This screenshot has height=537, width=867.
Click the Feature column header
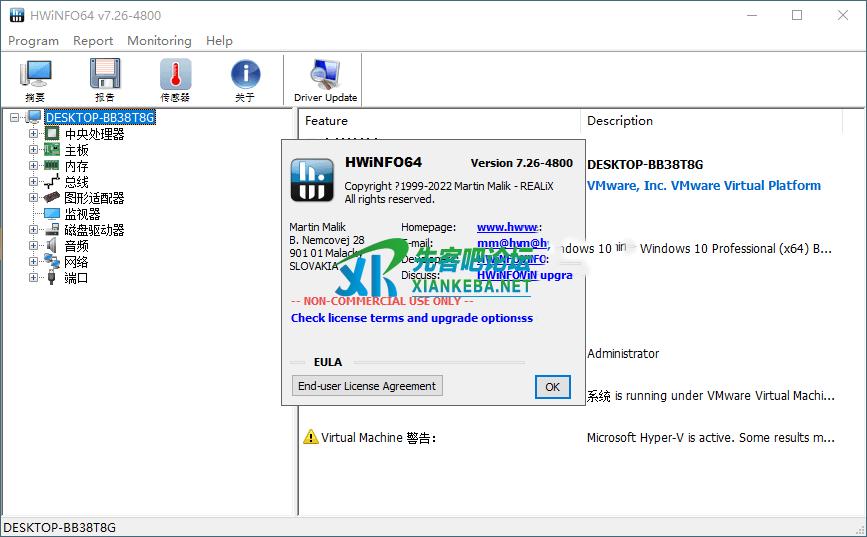pyautogui.click(x=327, y=121)
